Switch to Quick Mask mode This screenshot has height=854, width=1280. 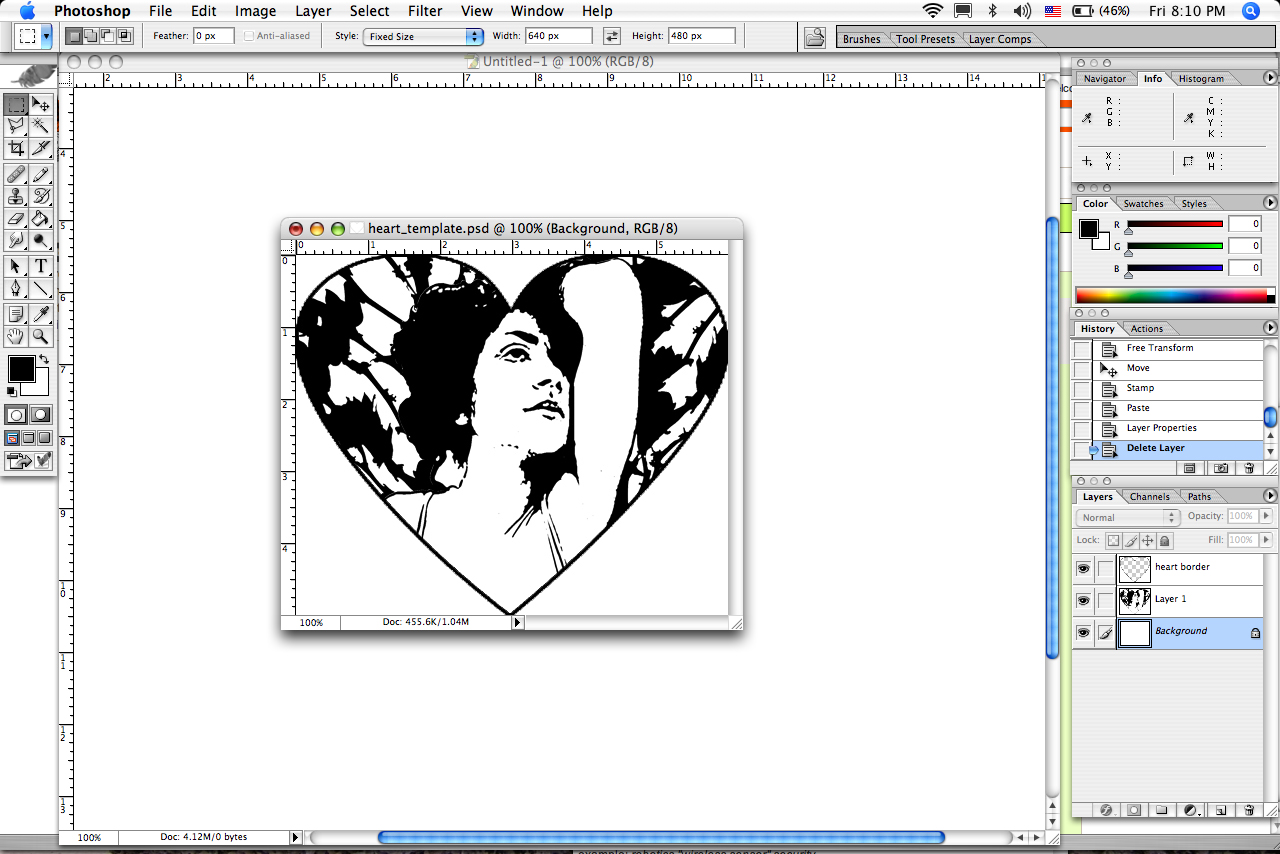click(x=41, y=414)
